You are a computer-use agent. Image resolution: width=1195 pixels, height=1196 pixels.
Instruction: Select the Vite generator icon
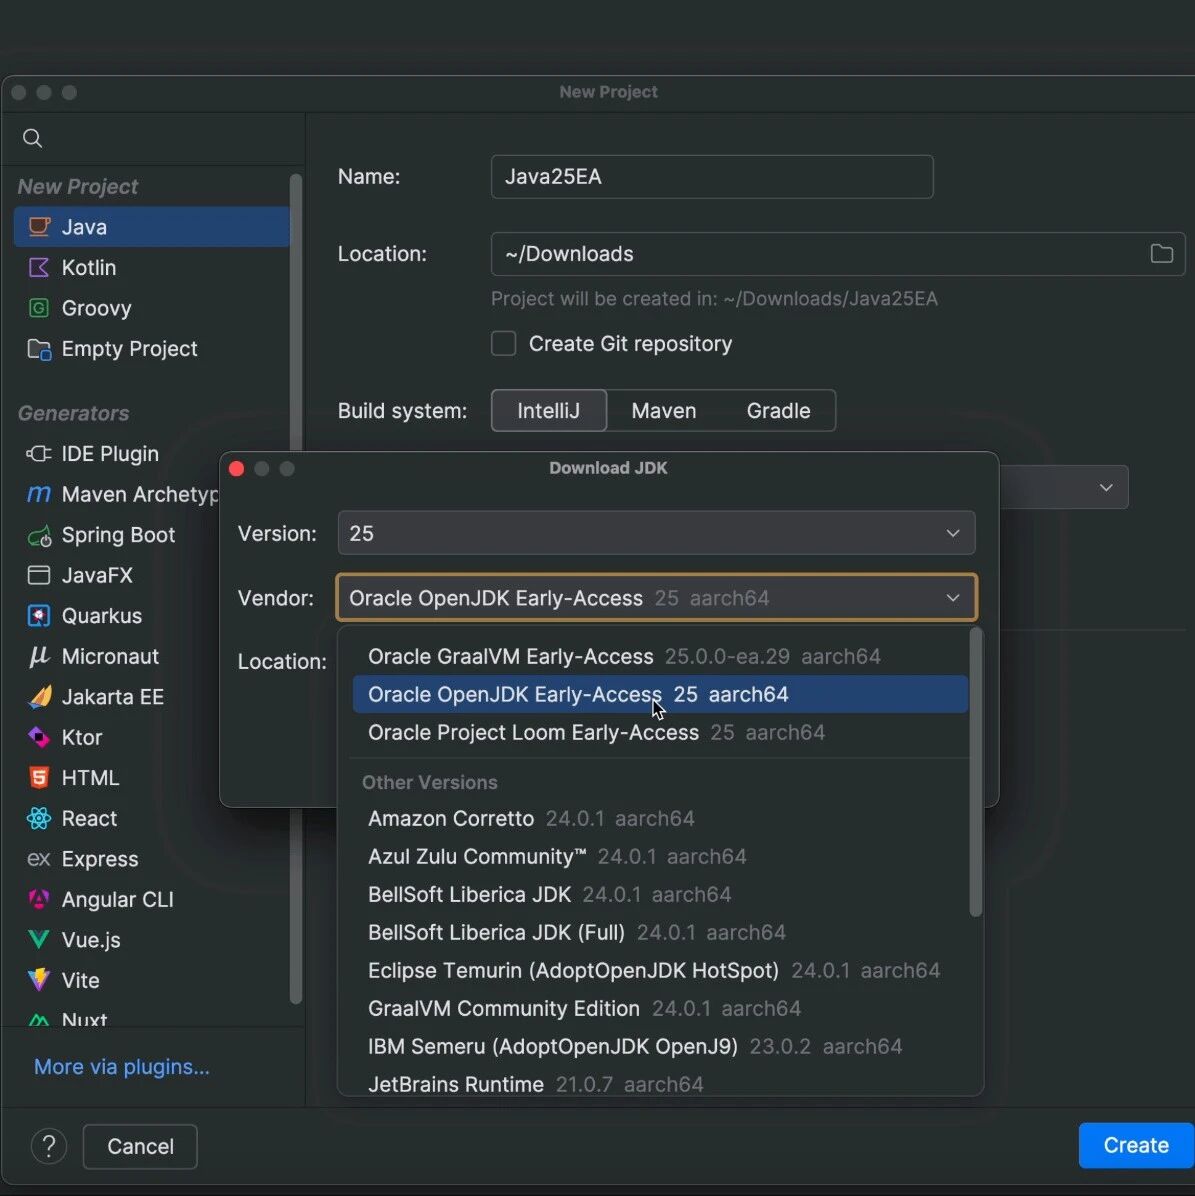39,980
